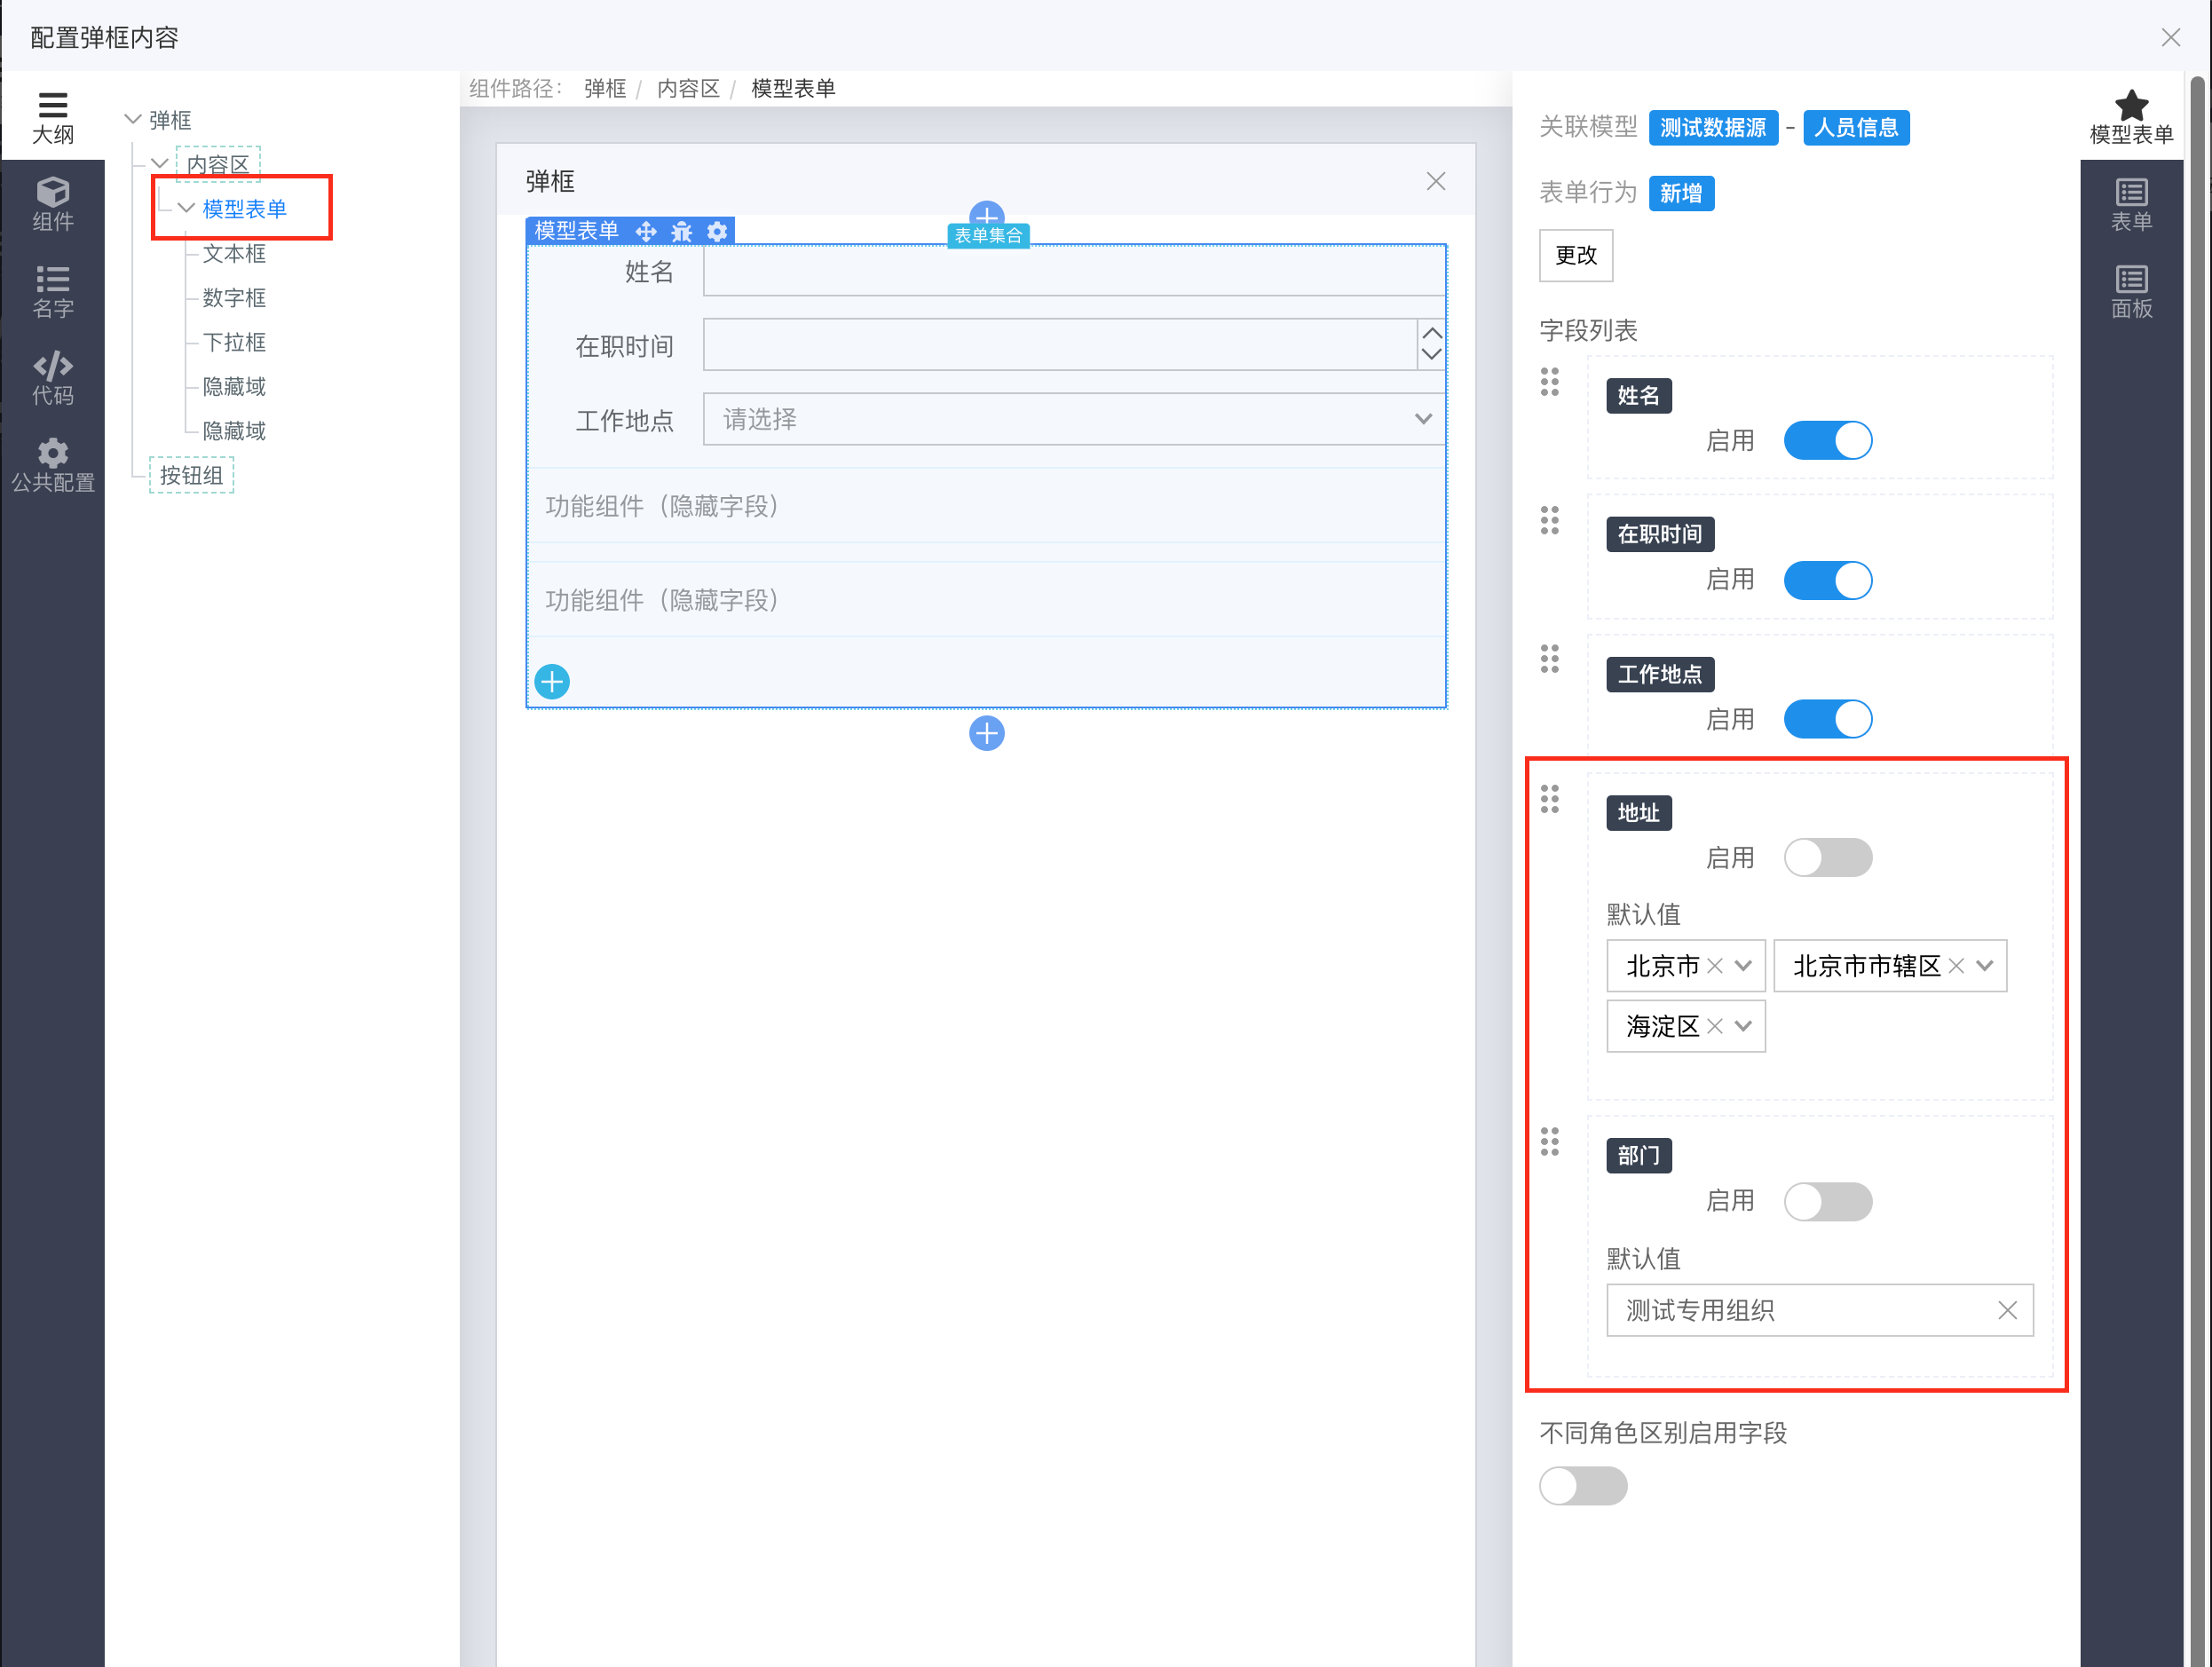
Task: Grab the drag handle for 姓名 field
Action: [1550, 381]
